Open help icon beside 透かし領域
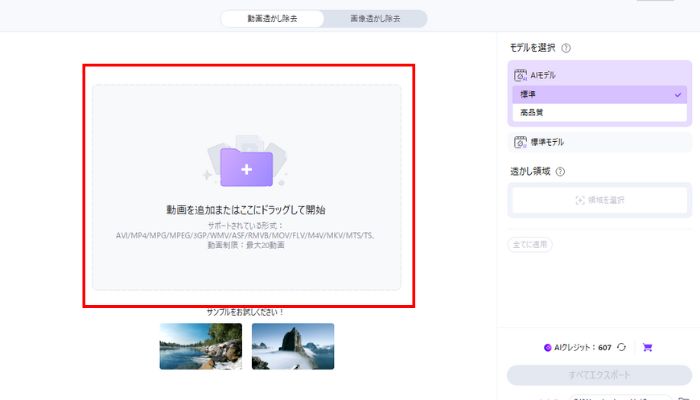 point(560,171)
